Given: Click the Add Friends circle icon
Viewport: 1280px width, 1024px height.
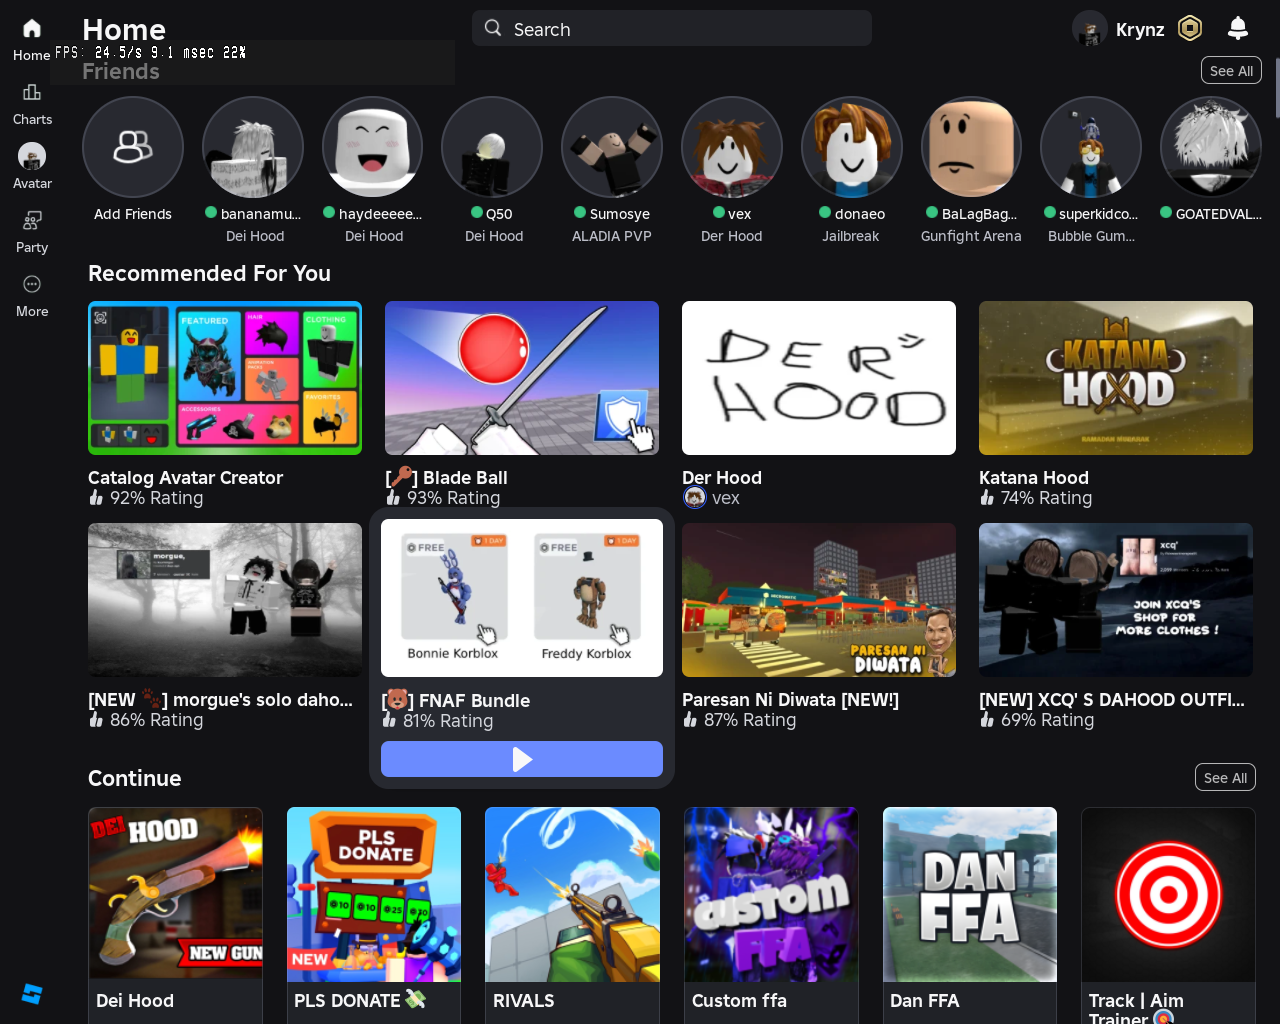Looking at the screenshot, I should (x=133, y=147).
